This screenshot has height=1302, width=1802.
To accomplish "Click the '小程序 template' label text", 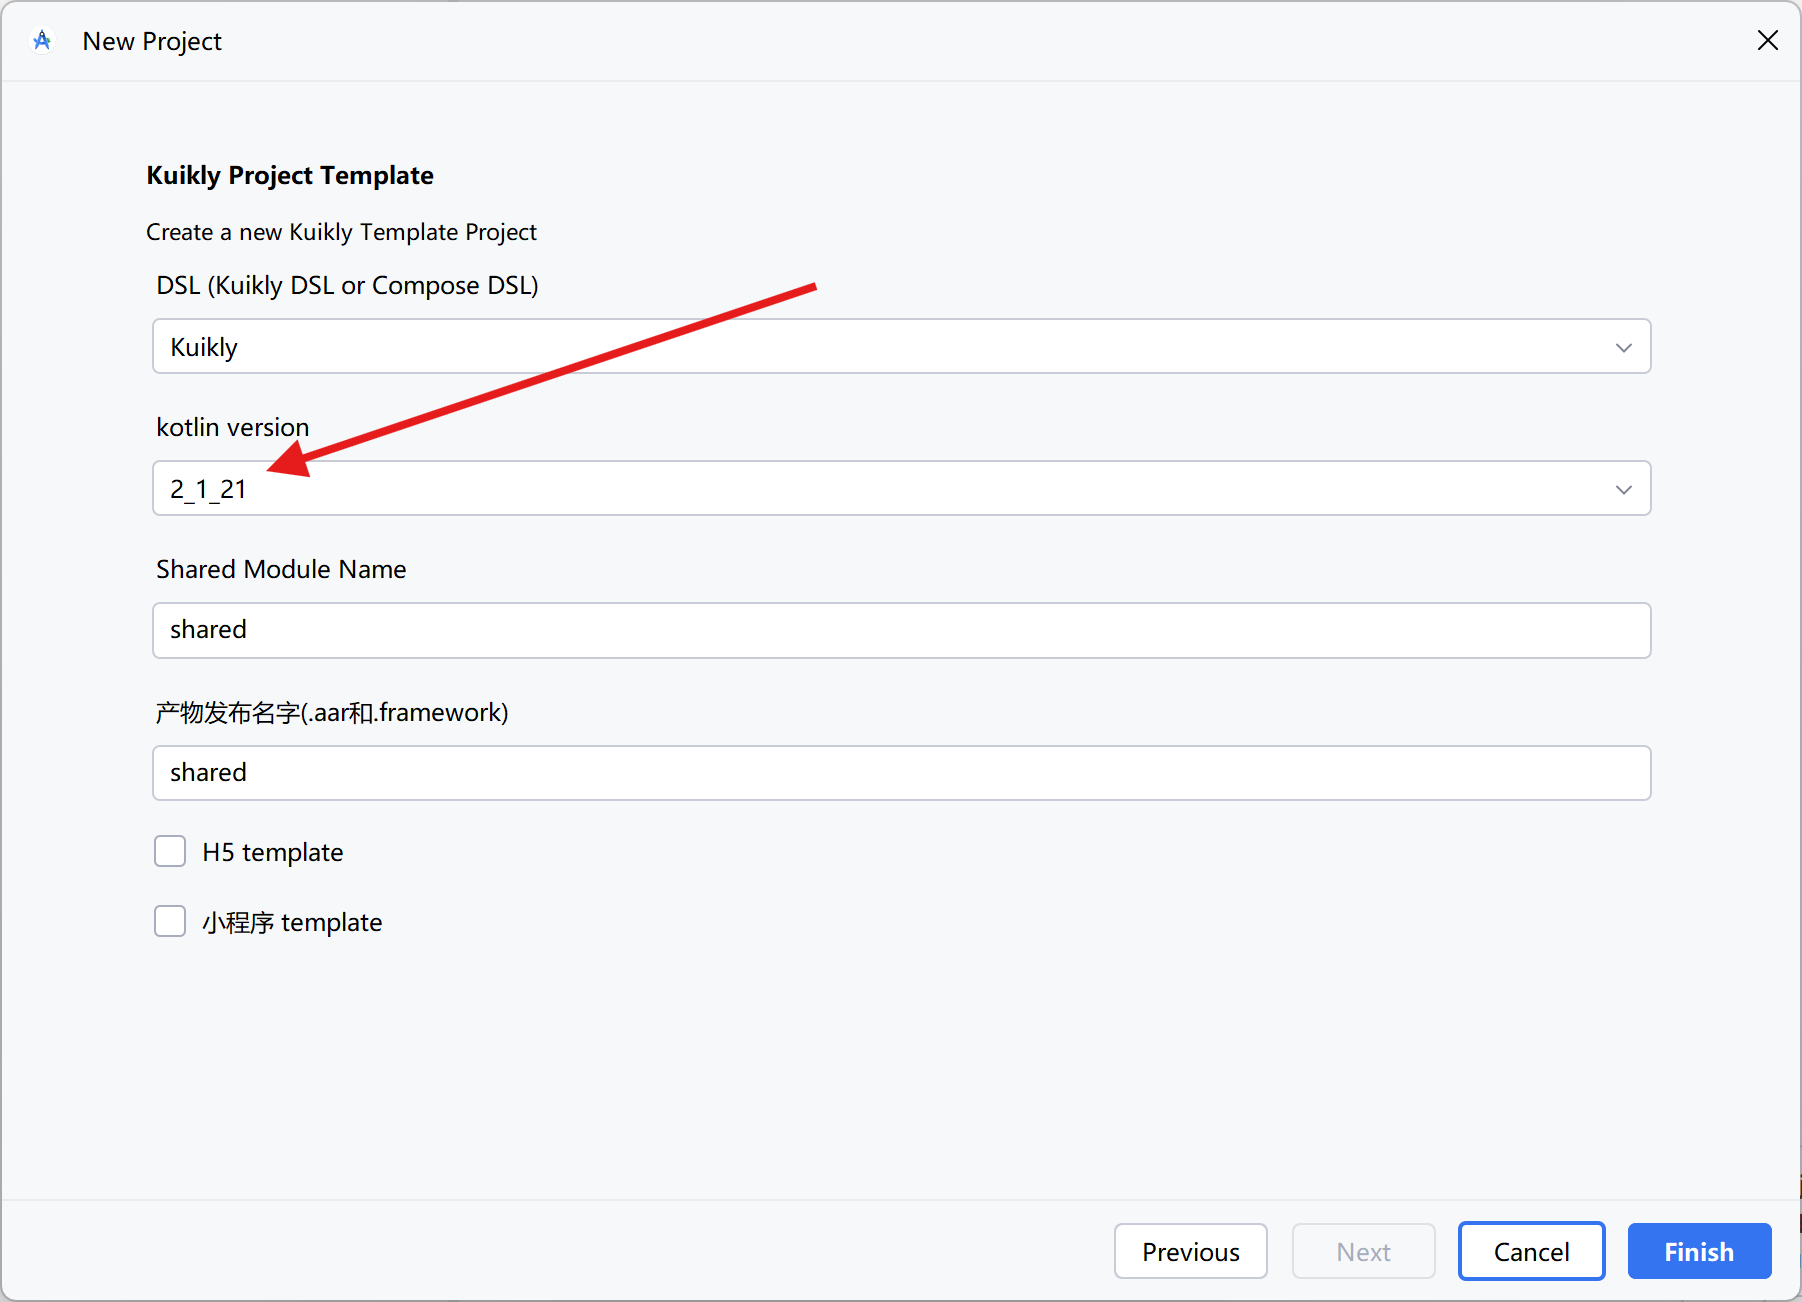I will tap(292, 922).
